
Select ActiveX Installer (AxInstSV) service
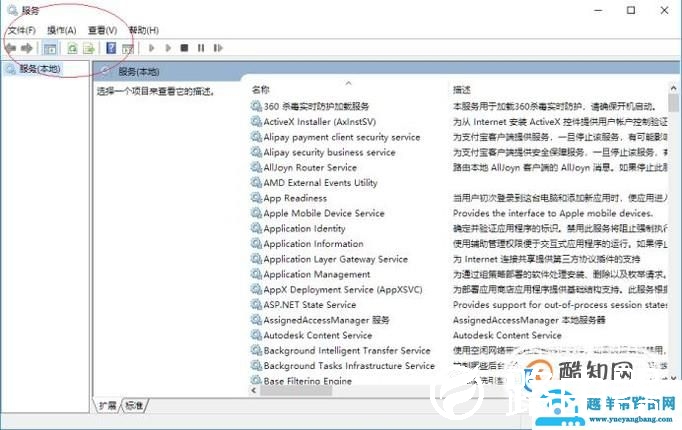tap(319, 121)
